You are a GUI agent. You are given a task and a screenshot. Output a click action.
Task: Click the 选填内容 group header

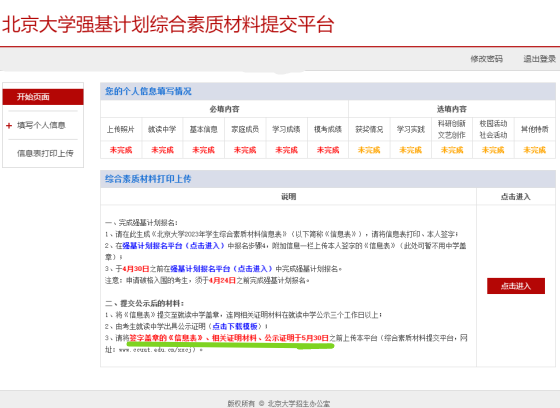[x=452, y=109]
